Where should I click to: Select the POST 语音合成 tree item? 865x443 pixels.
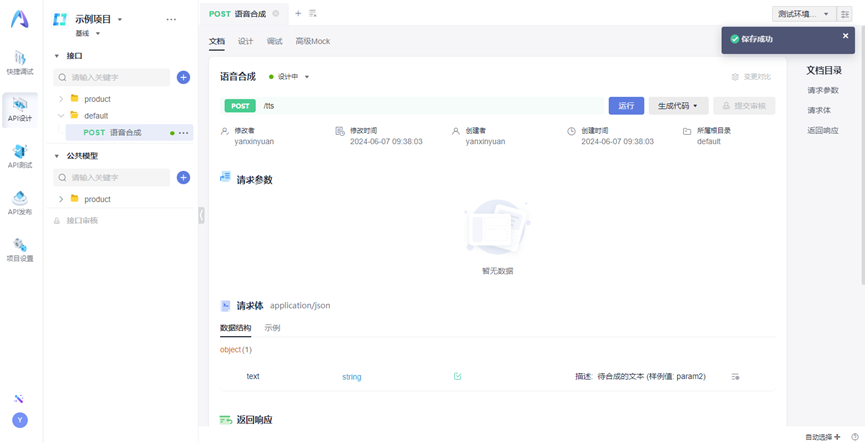pyautogui.click(x=129, y=132)
